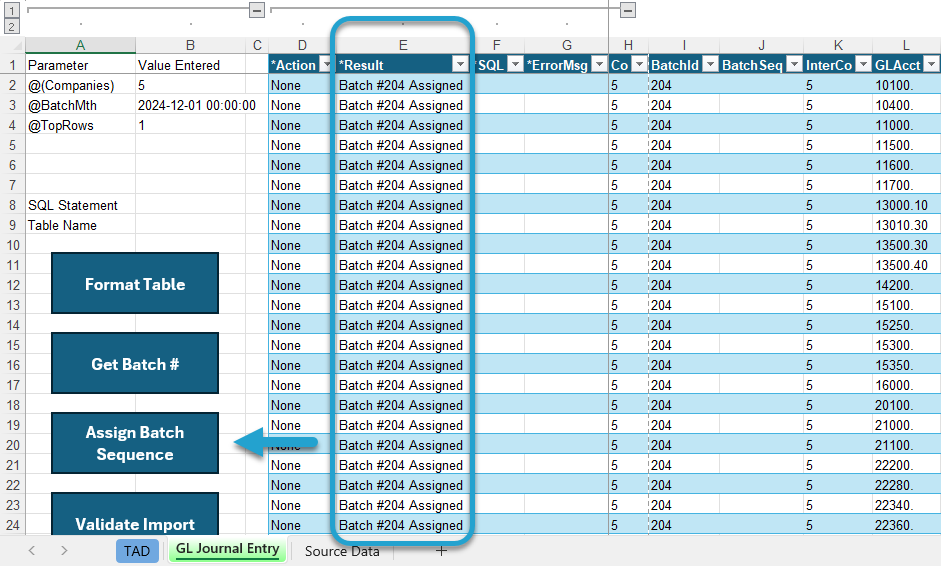
Task: Select the @BatchMth cell
Action: coord(80,105)
